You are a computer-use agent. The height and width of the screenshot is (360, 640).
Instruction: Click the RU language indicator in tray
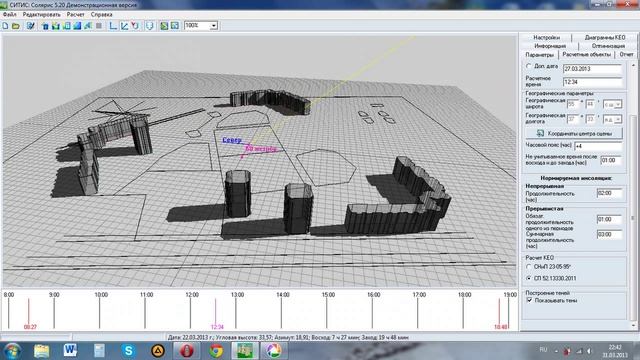[543, 350]
